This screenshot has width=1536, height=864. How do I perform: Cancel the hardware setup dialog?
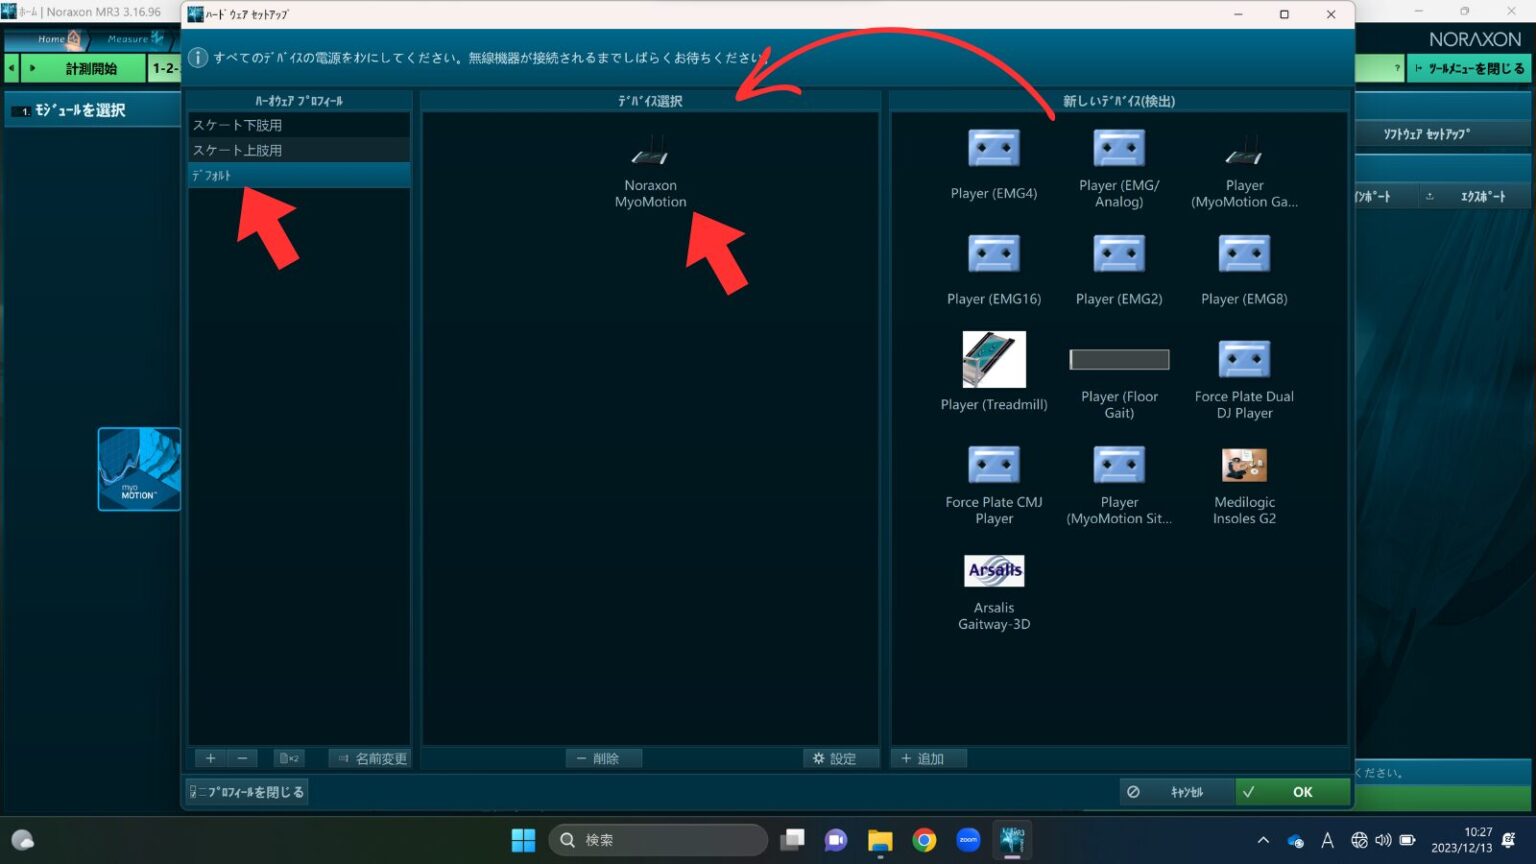[1186, 791]
